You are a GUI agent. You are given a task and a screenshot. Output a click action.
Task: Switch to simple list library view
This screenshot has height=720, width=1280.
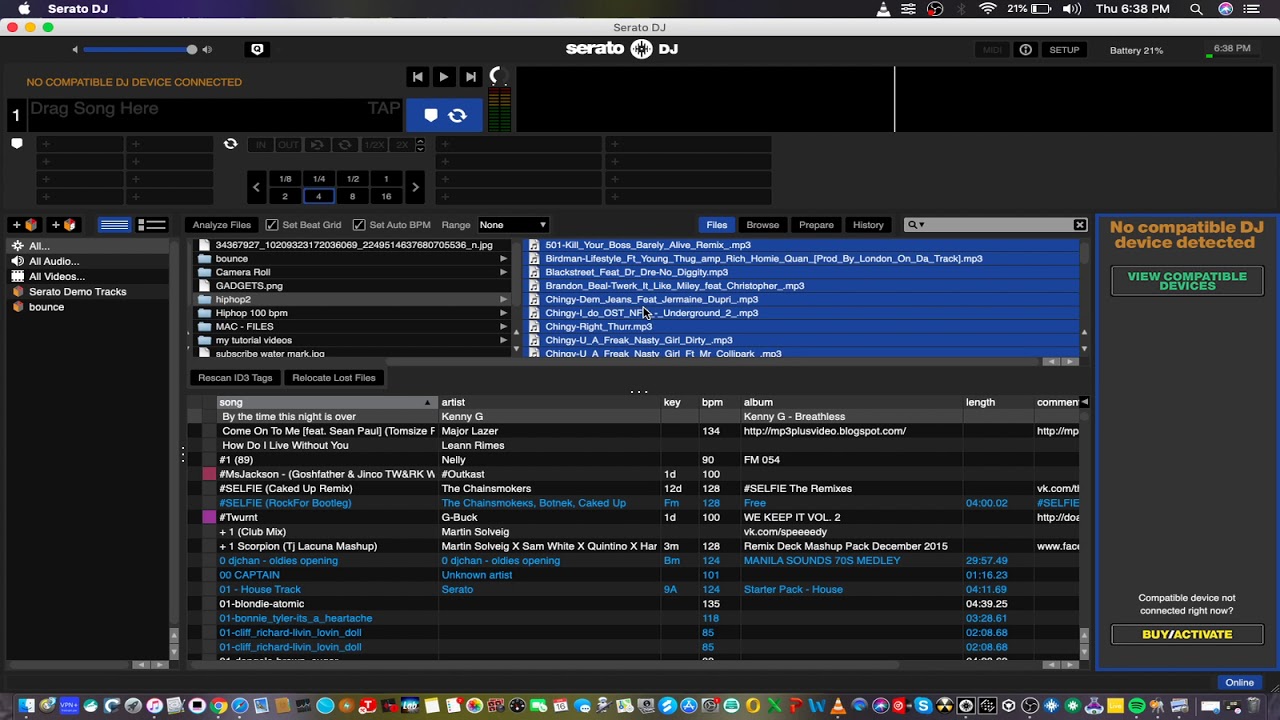(114, 225)
